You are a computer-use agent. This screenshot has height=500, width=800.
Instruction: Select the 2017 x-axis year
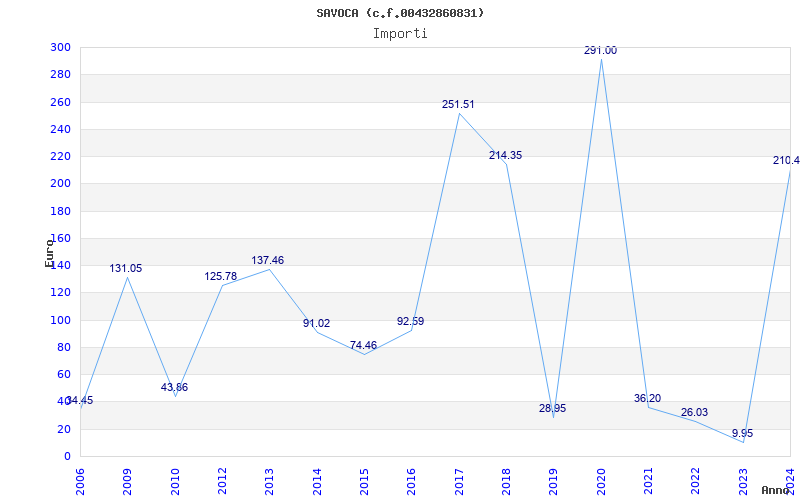pos(459,482)
